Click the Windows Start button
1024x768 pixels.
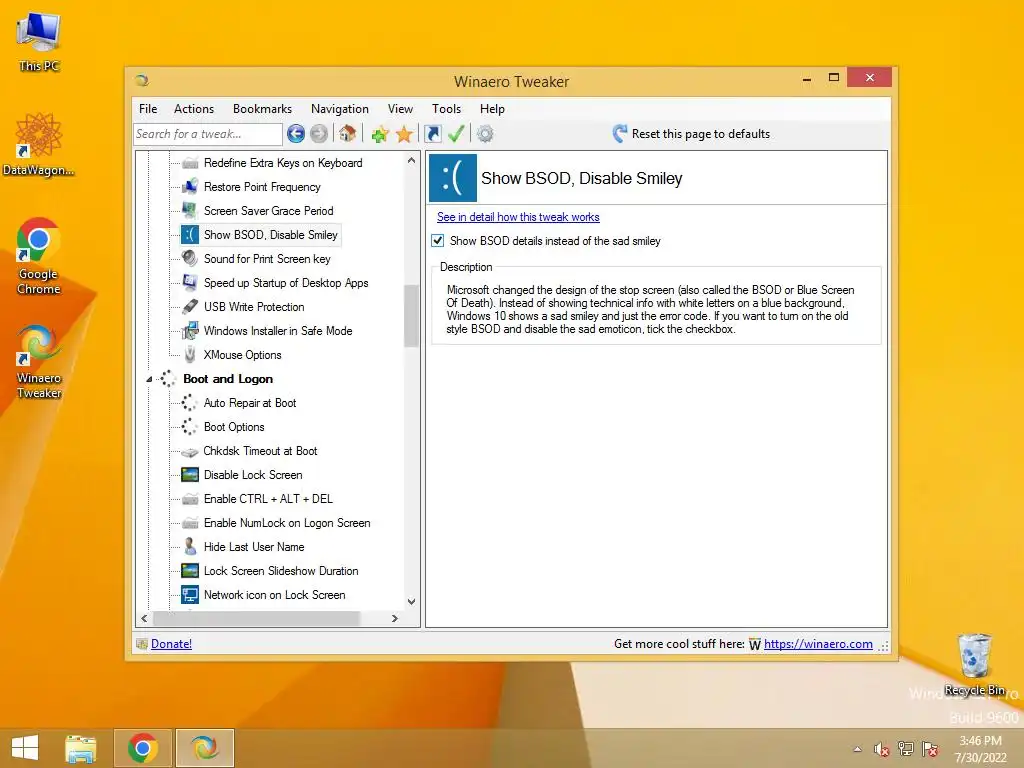pyautogui.click(x=25, y=748)
